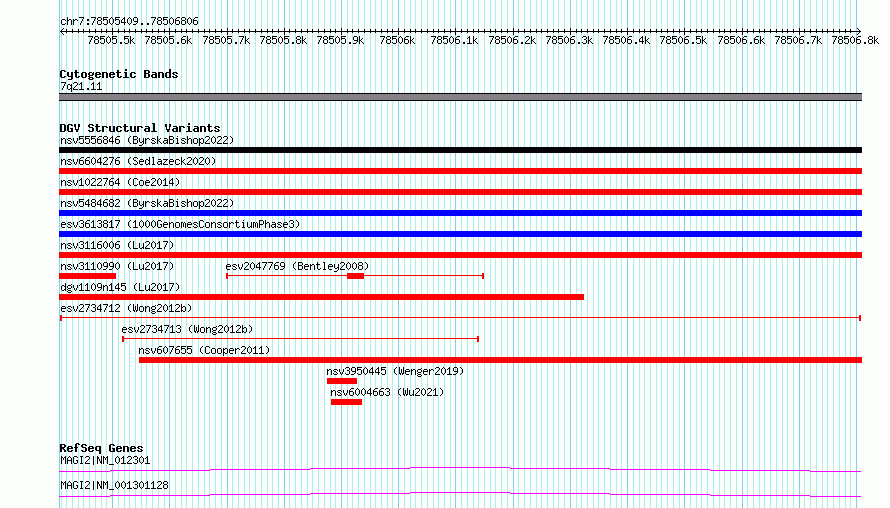
Task: Click ruler position 78506.6k
Action: coord(741,40)
